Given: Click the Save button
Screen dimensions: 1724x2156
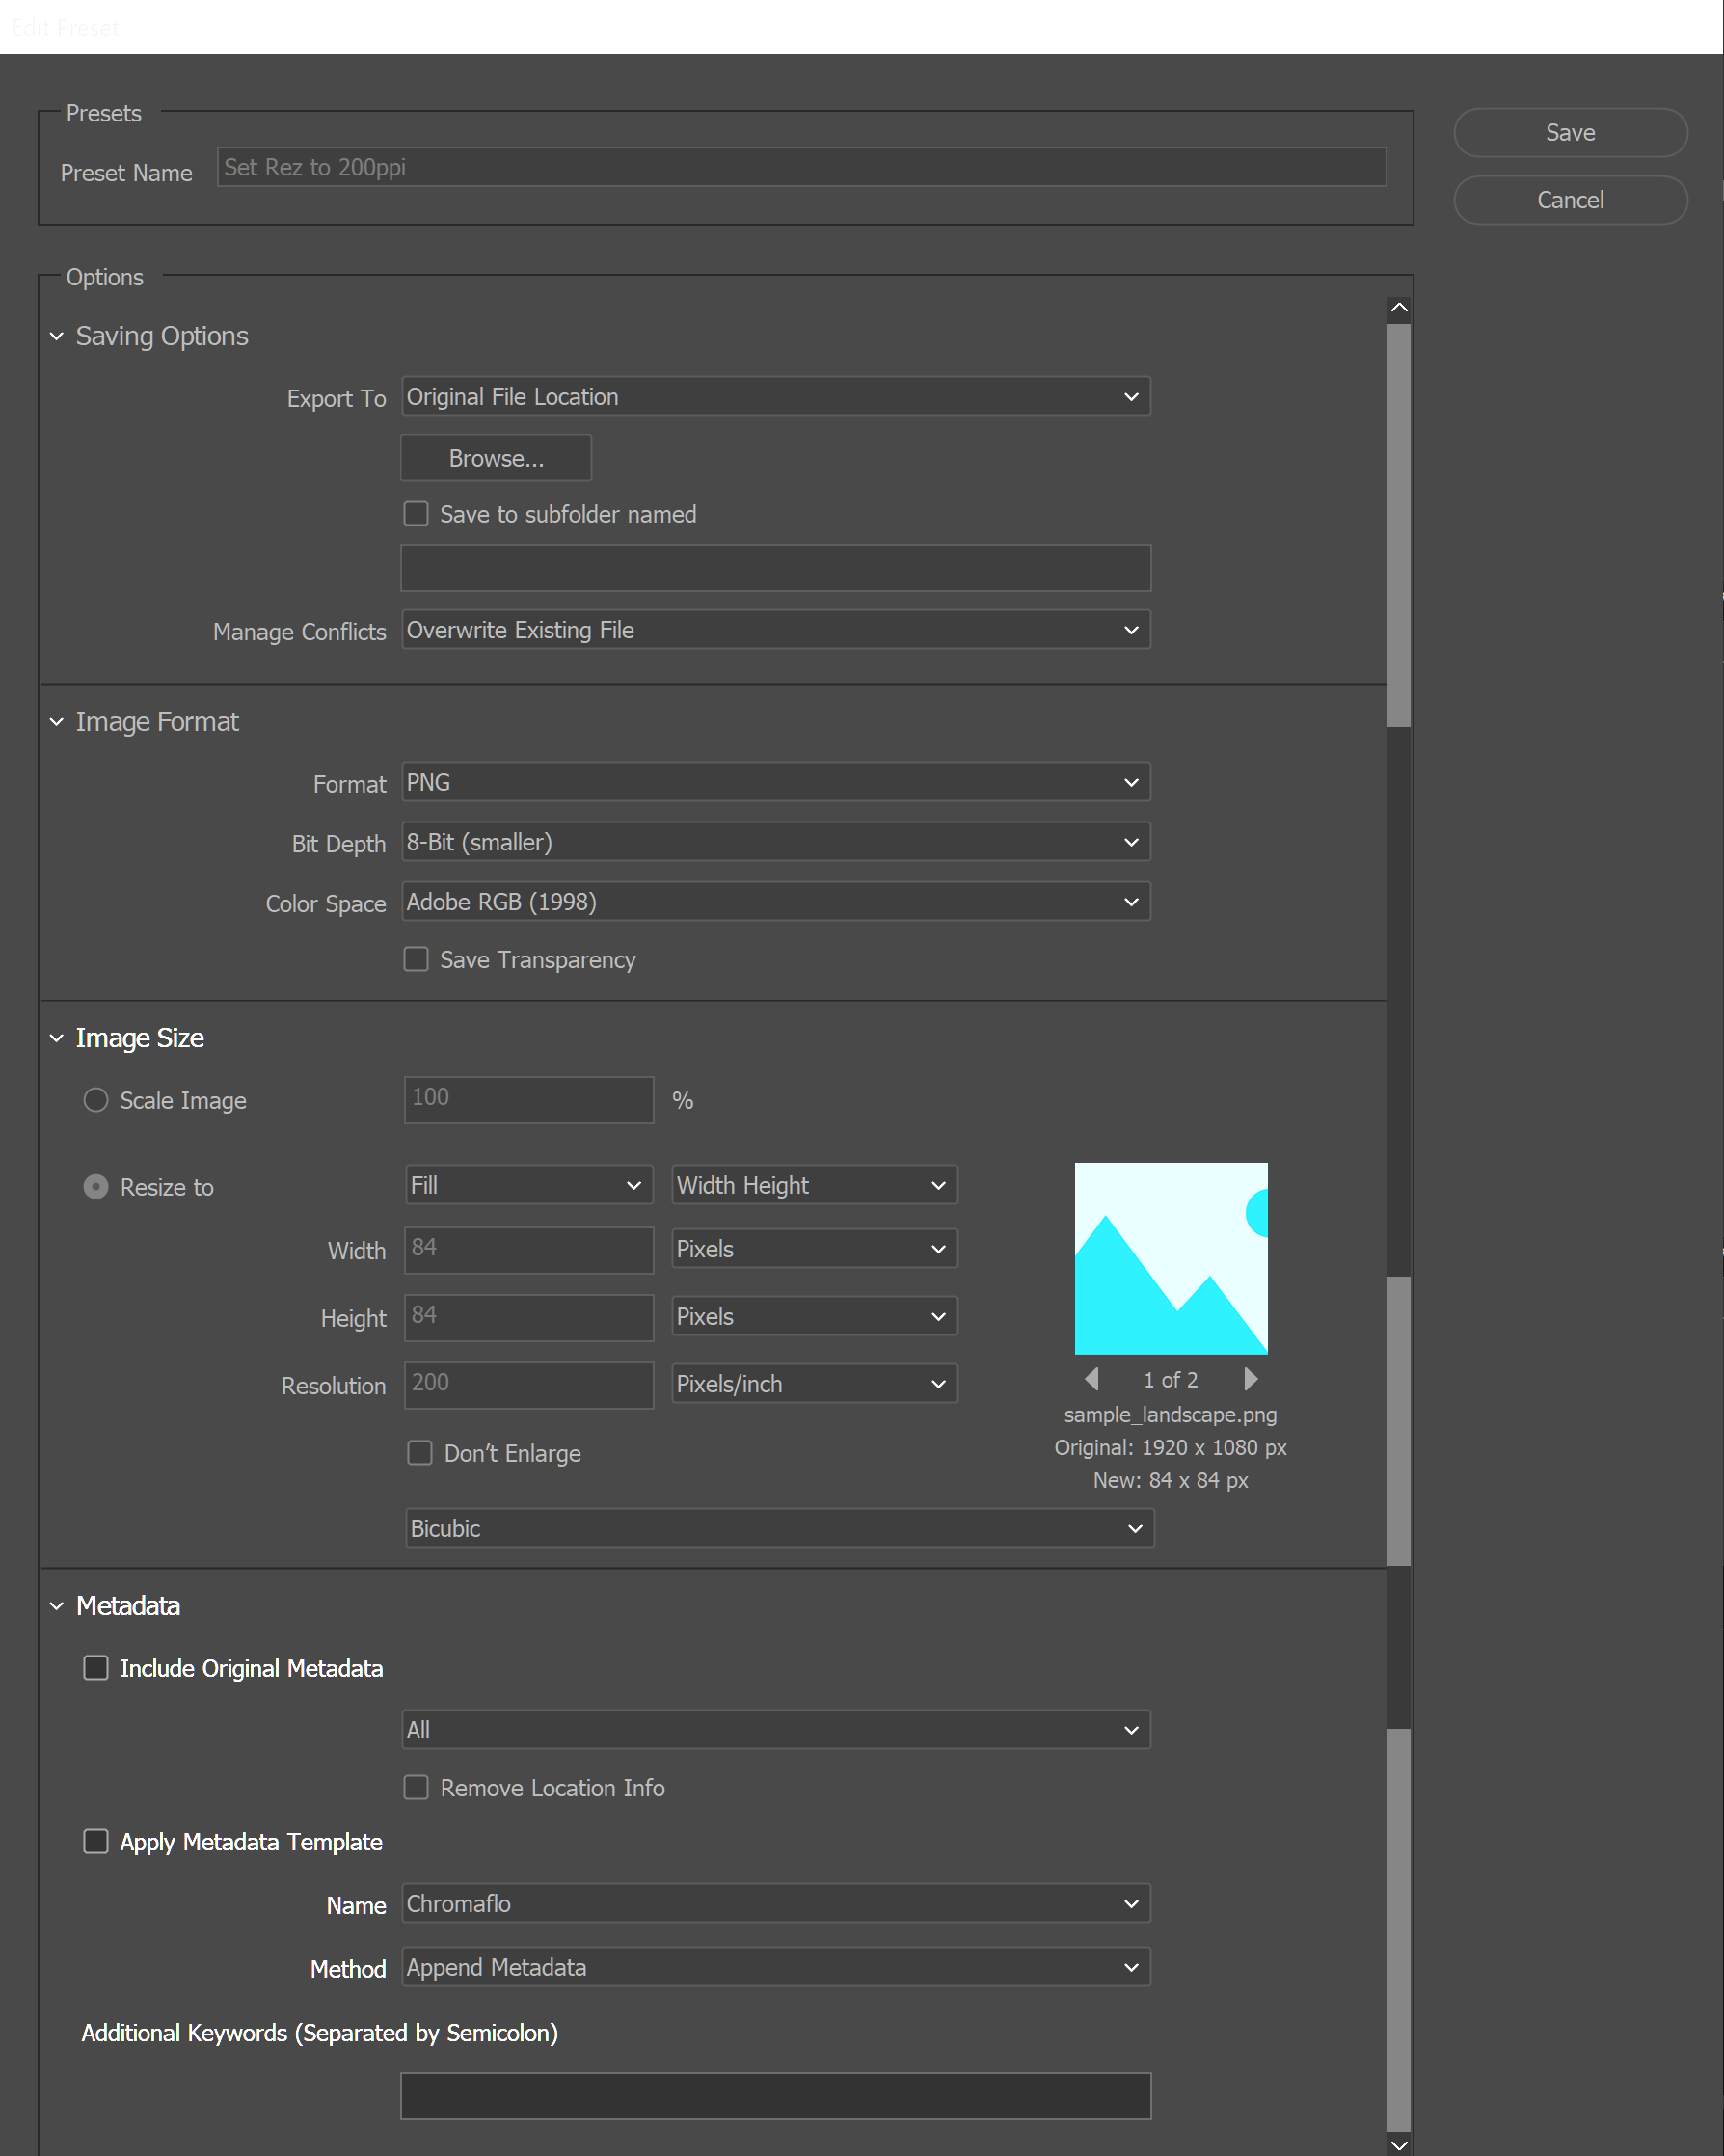Looking at the screenshot, I should coord(1569,132).
